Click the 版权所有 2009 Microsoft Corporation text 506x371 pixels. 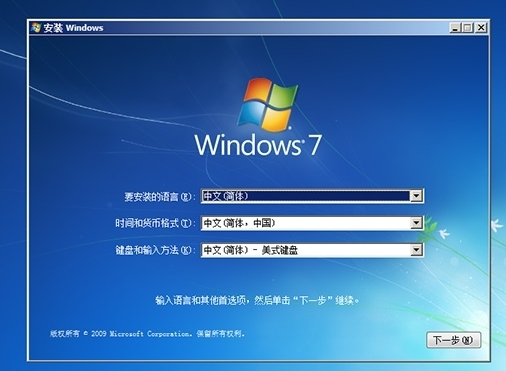point(147,333)
